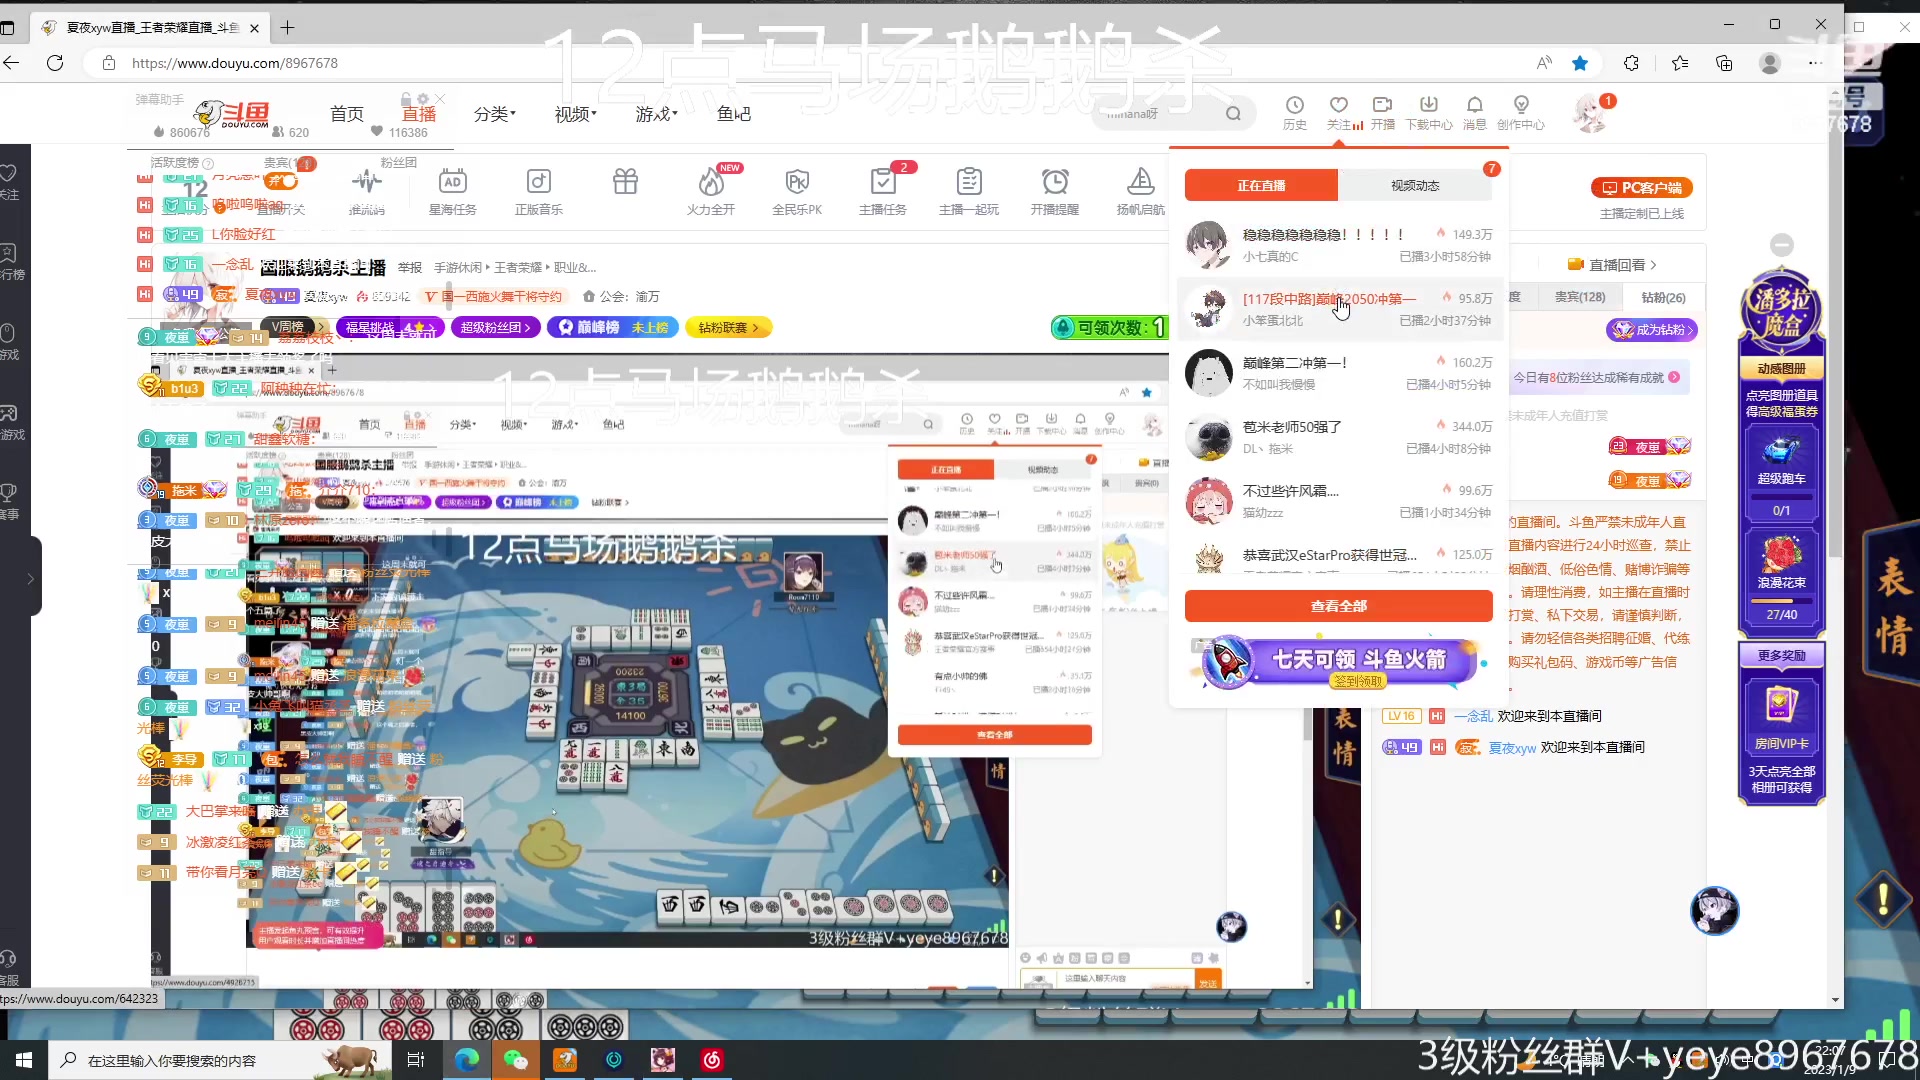Expand the left sidebar arrow handle

click(30, 578)
